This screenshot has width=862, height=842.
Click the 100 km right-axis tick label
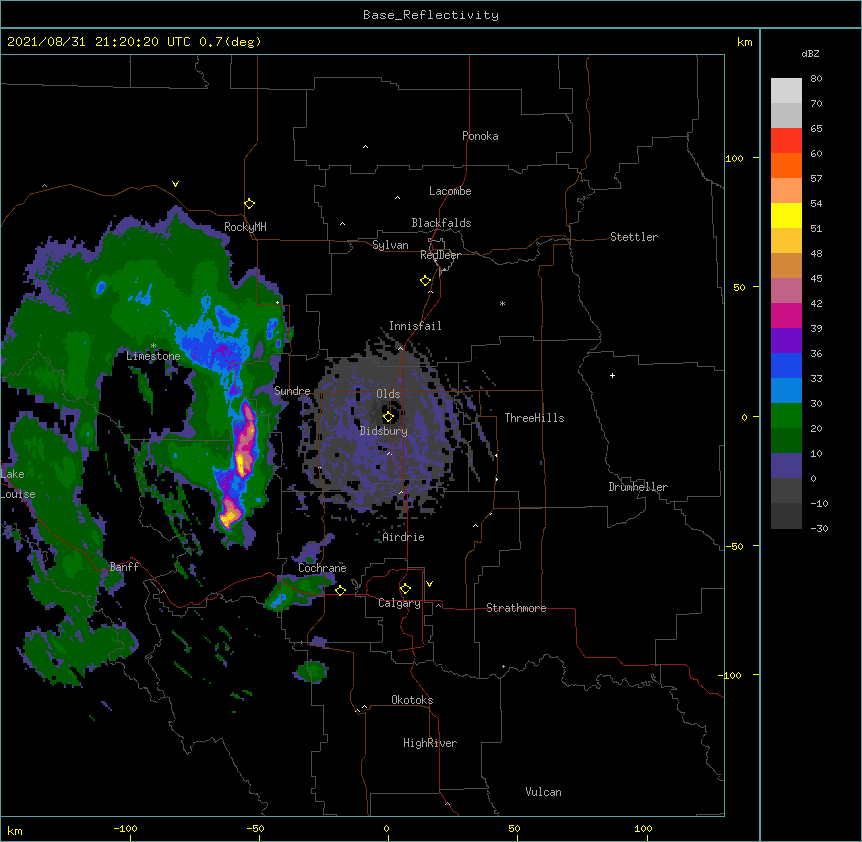pos(734,158)
